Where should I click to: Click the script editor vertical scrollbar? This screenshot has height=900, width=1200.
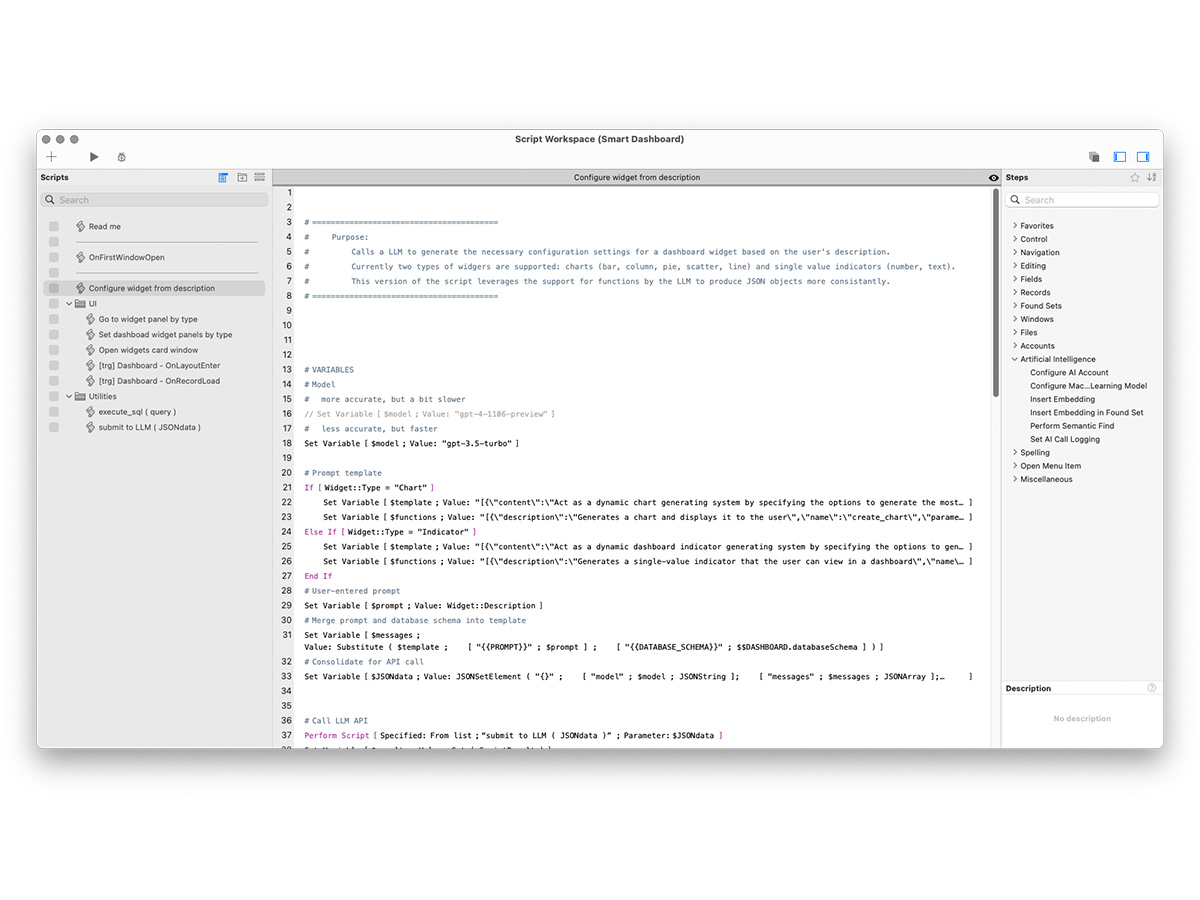pos(996,294)
